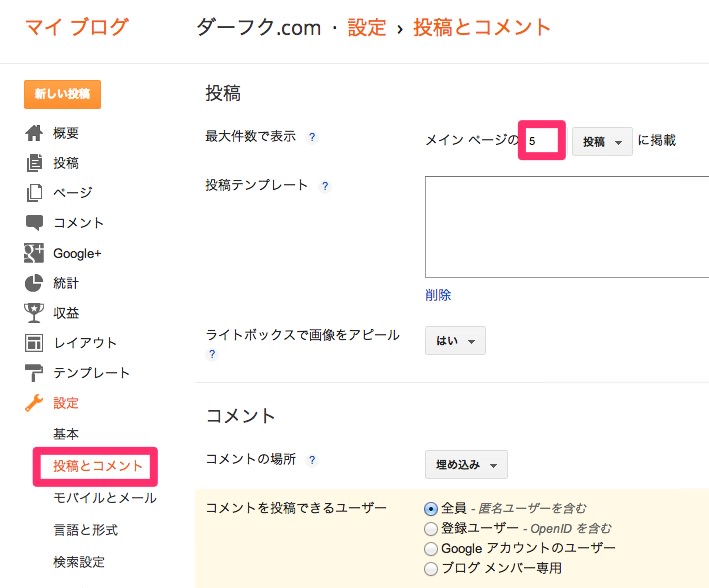
Task: Click the main page post count field
Action: (x=542, y=141)
